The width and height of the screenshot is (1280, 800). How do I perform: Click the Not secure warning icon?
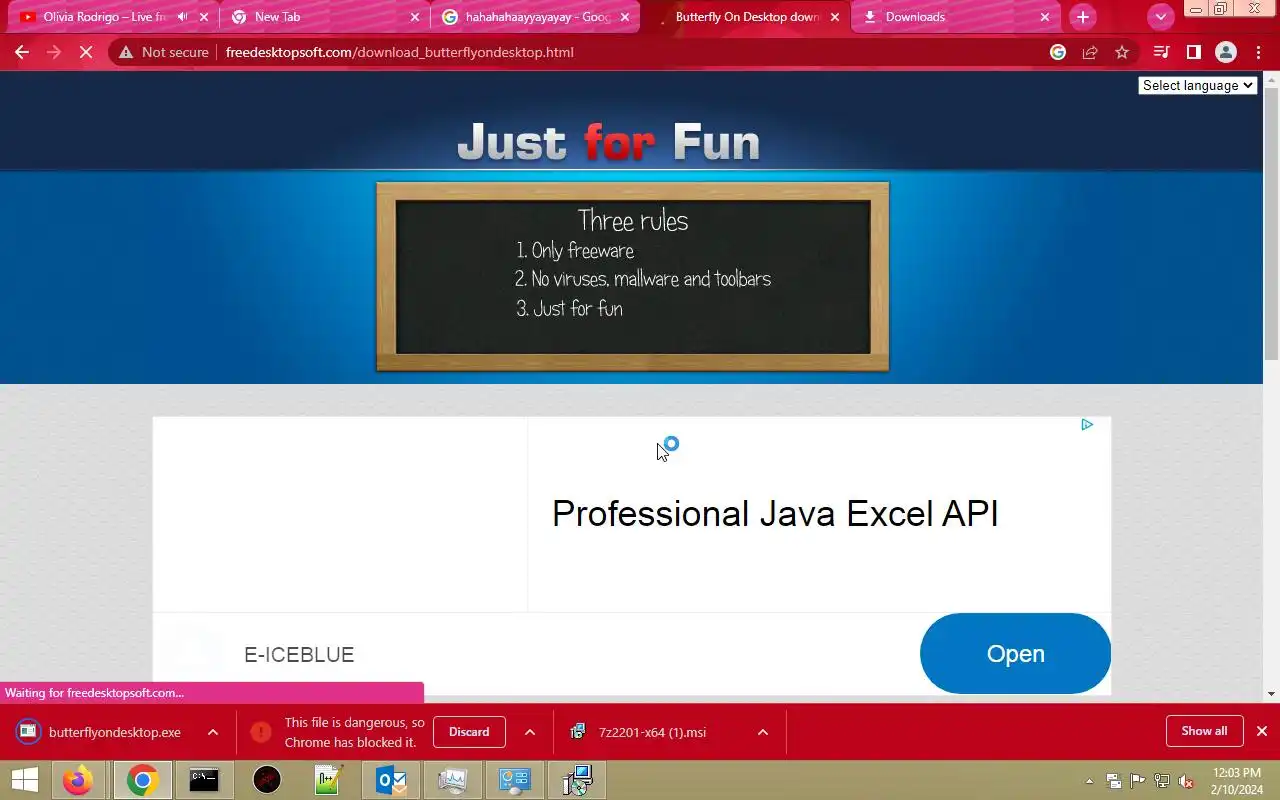pyautogui.click(x=126, y=52)
